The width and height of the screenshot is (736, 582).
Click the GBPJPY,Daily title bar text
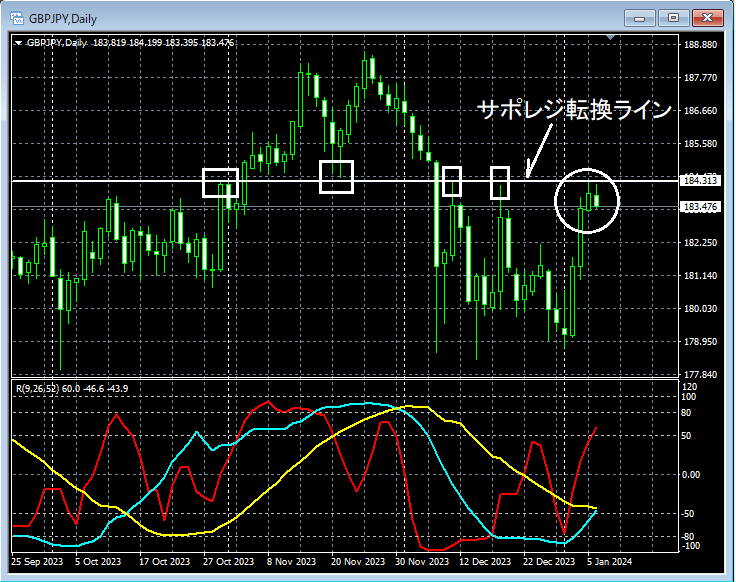[63, 19]
